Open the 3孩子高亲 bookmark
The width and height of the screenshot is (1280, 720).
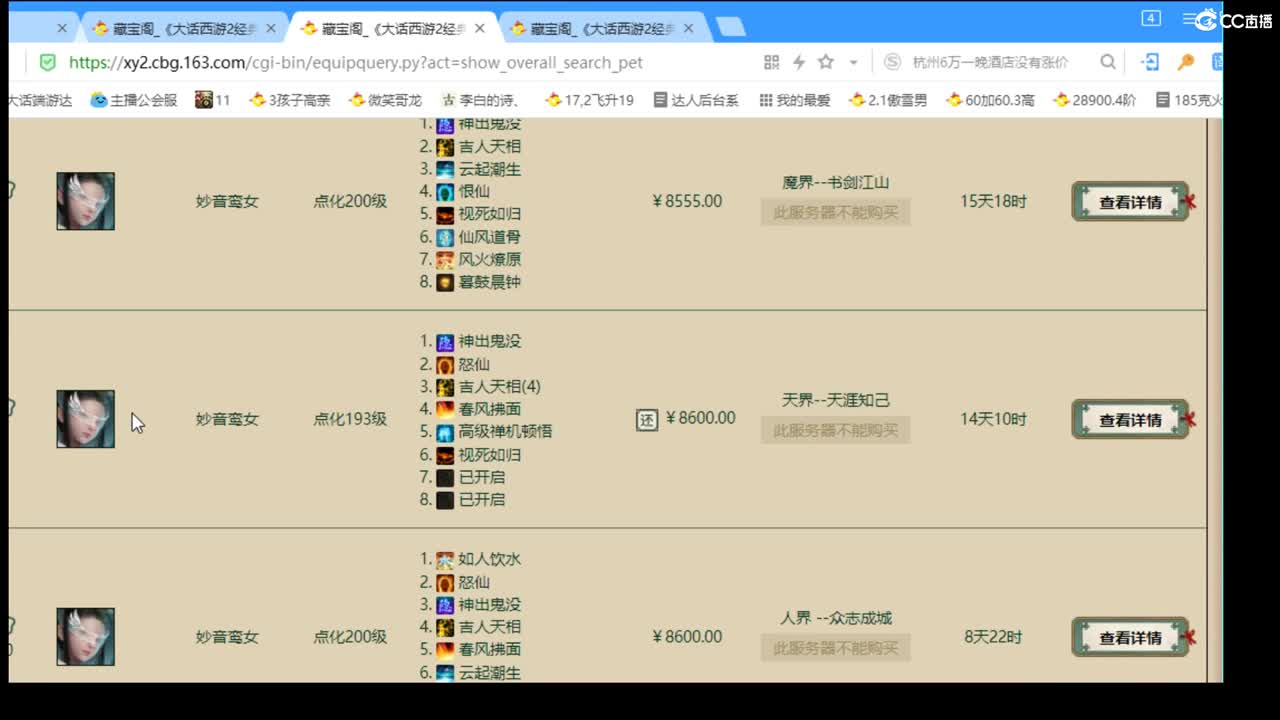click(290, 100)
